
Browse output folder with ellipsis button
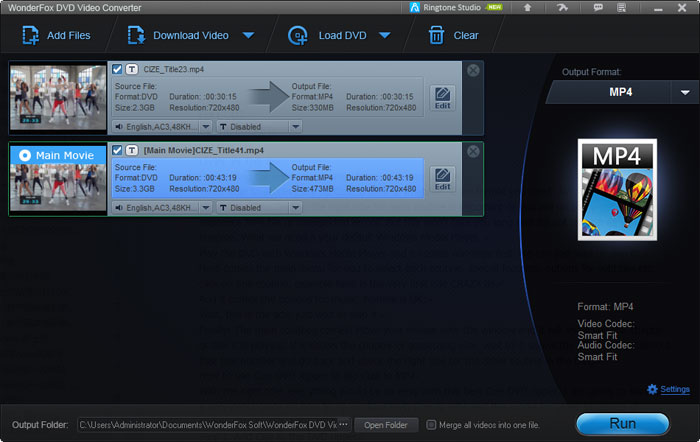[x=344, y=425]
